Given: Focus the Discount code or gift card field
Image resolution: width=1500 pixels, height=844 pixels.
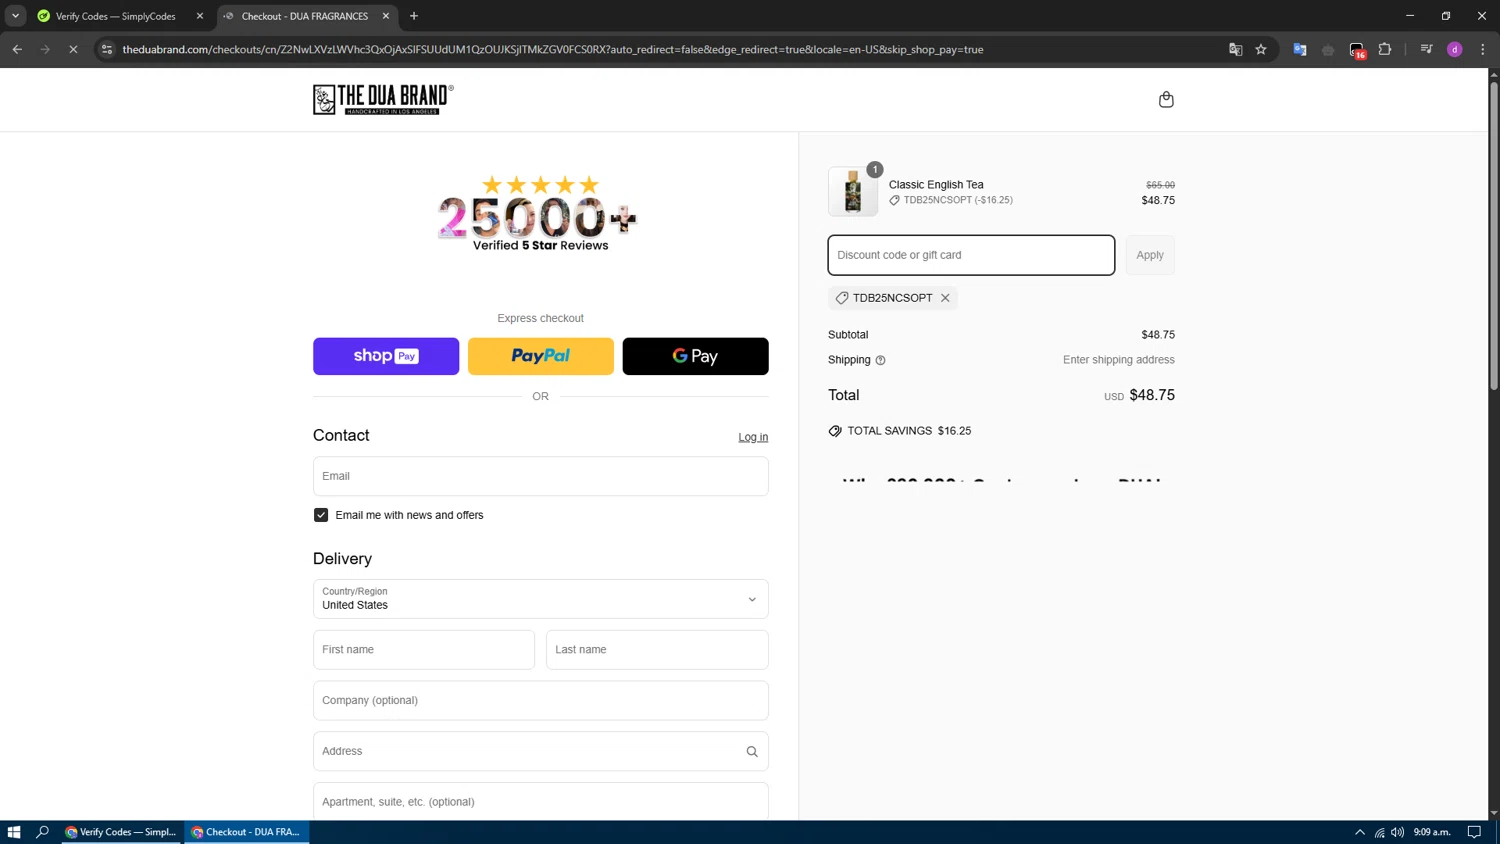Looking at the screenshot, I should click(971, 255).
